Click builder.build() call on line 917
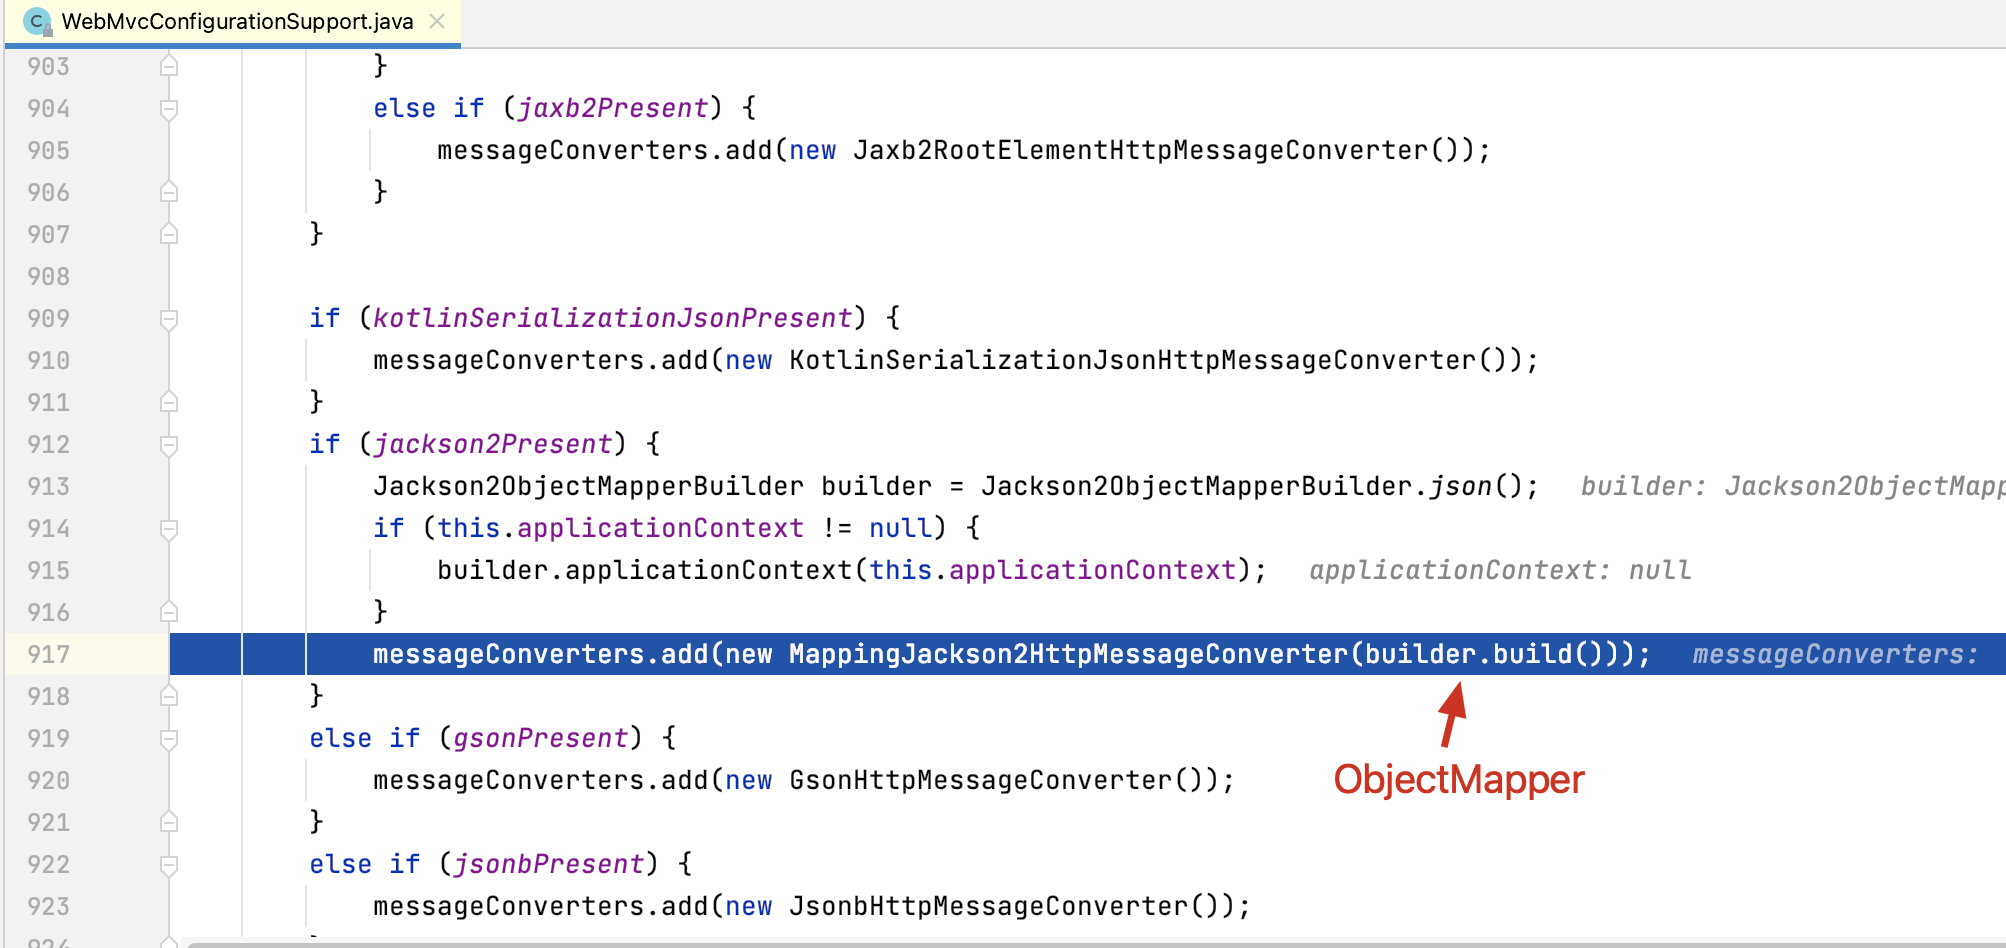This screenshot has height=948, width=2006. 1485,654
